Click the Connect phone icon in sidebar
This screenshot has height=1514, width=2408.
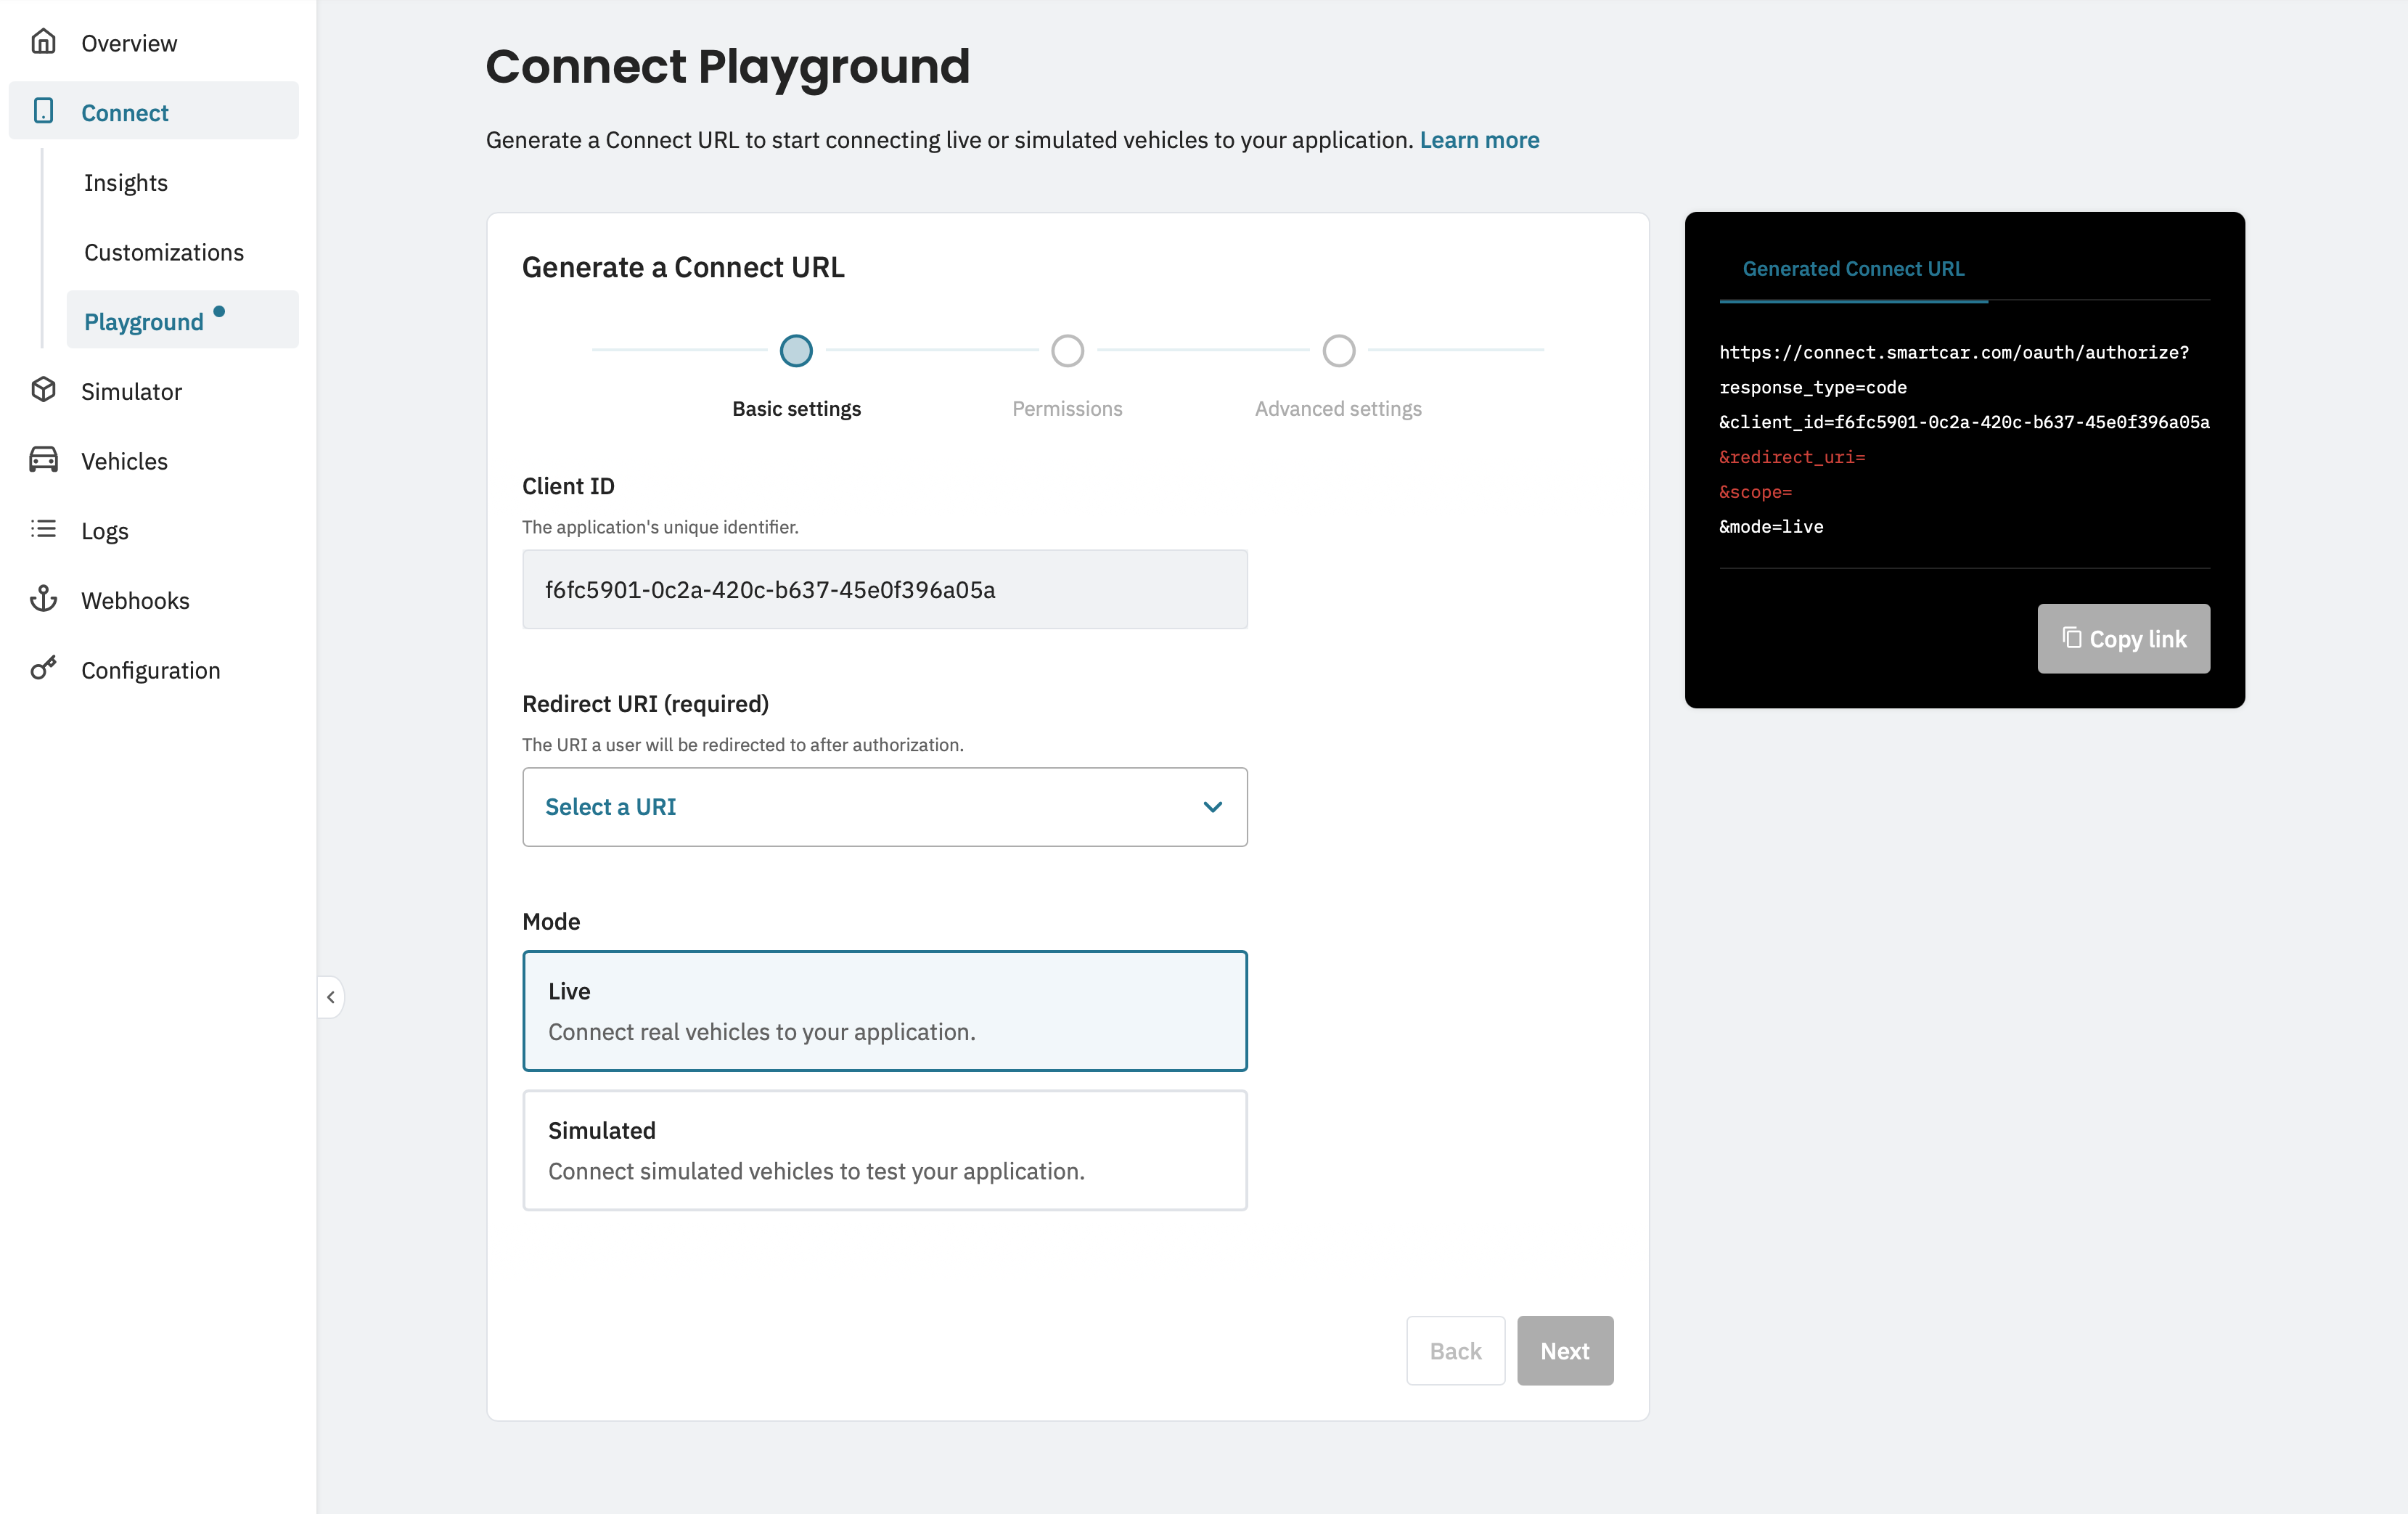(x=43, y=111)
